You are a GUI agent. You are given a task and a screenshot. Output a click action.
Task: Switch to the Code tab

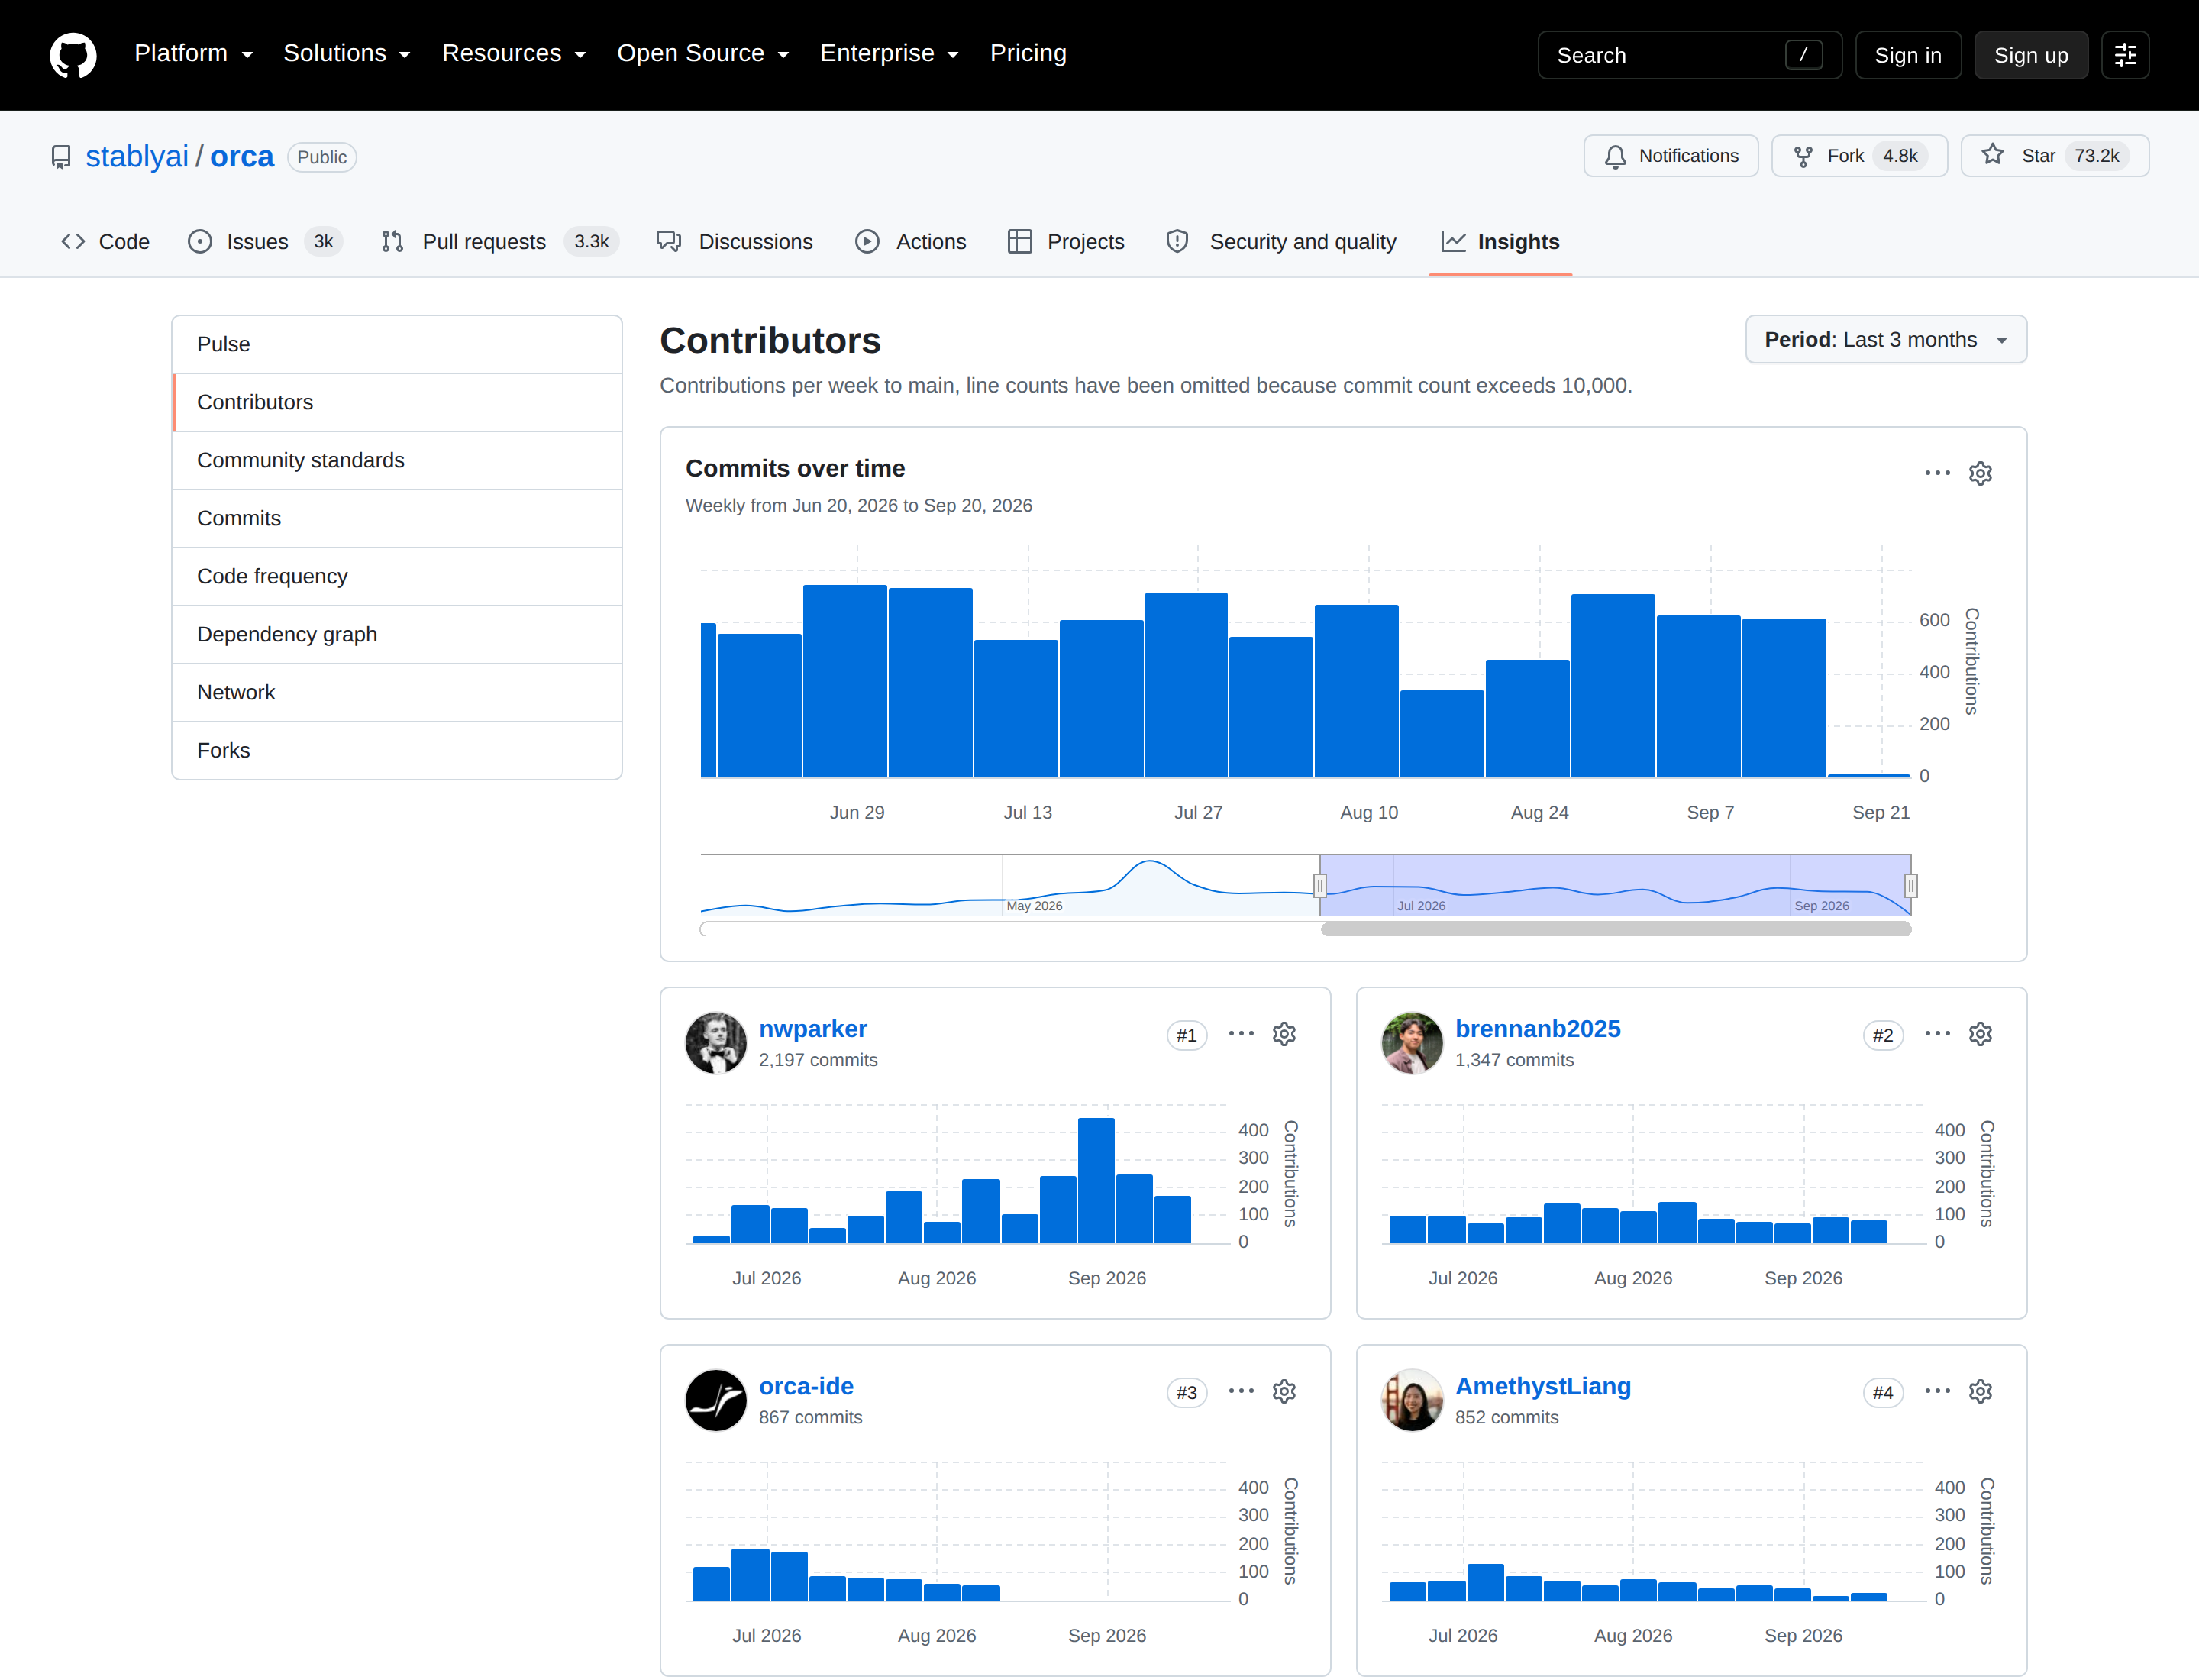coord(105,242)
